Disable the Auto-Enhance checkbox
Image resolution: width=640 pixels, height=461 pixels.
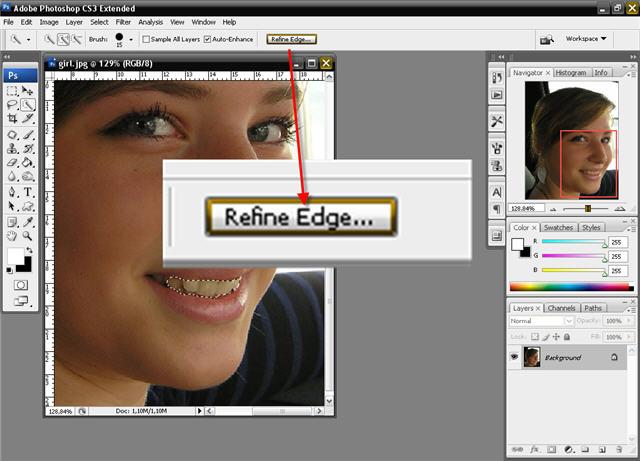pyautogui.click(x=207, y=39)
